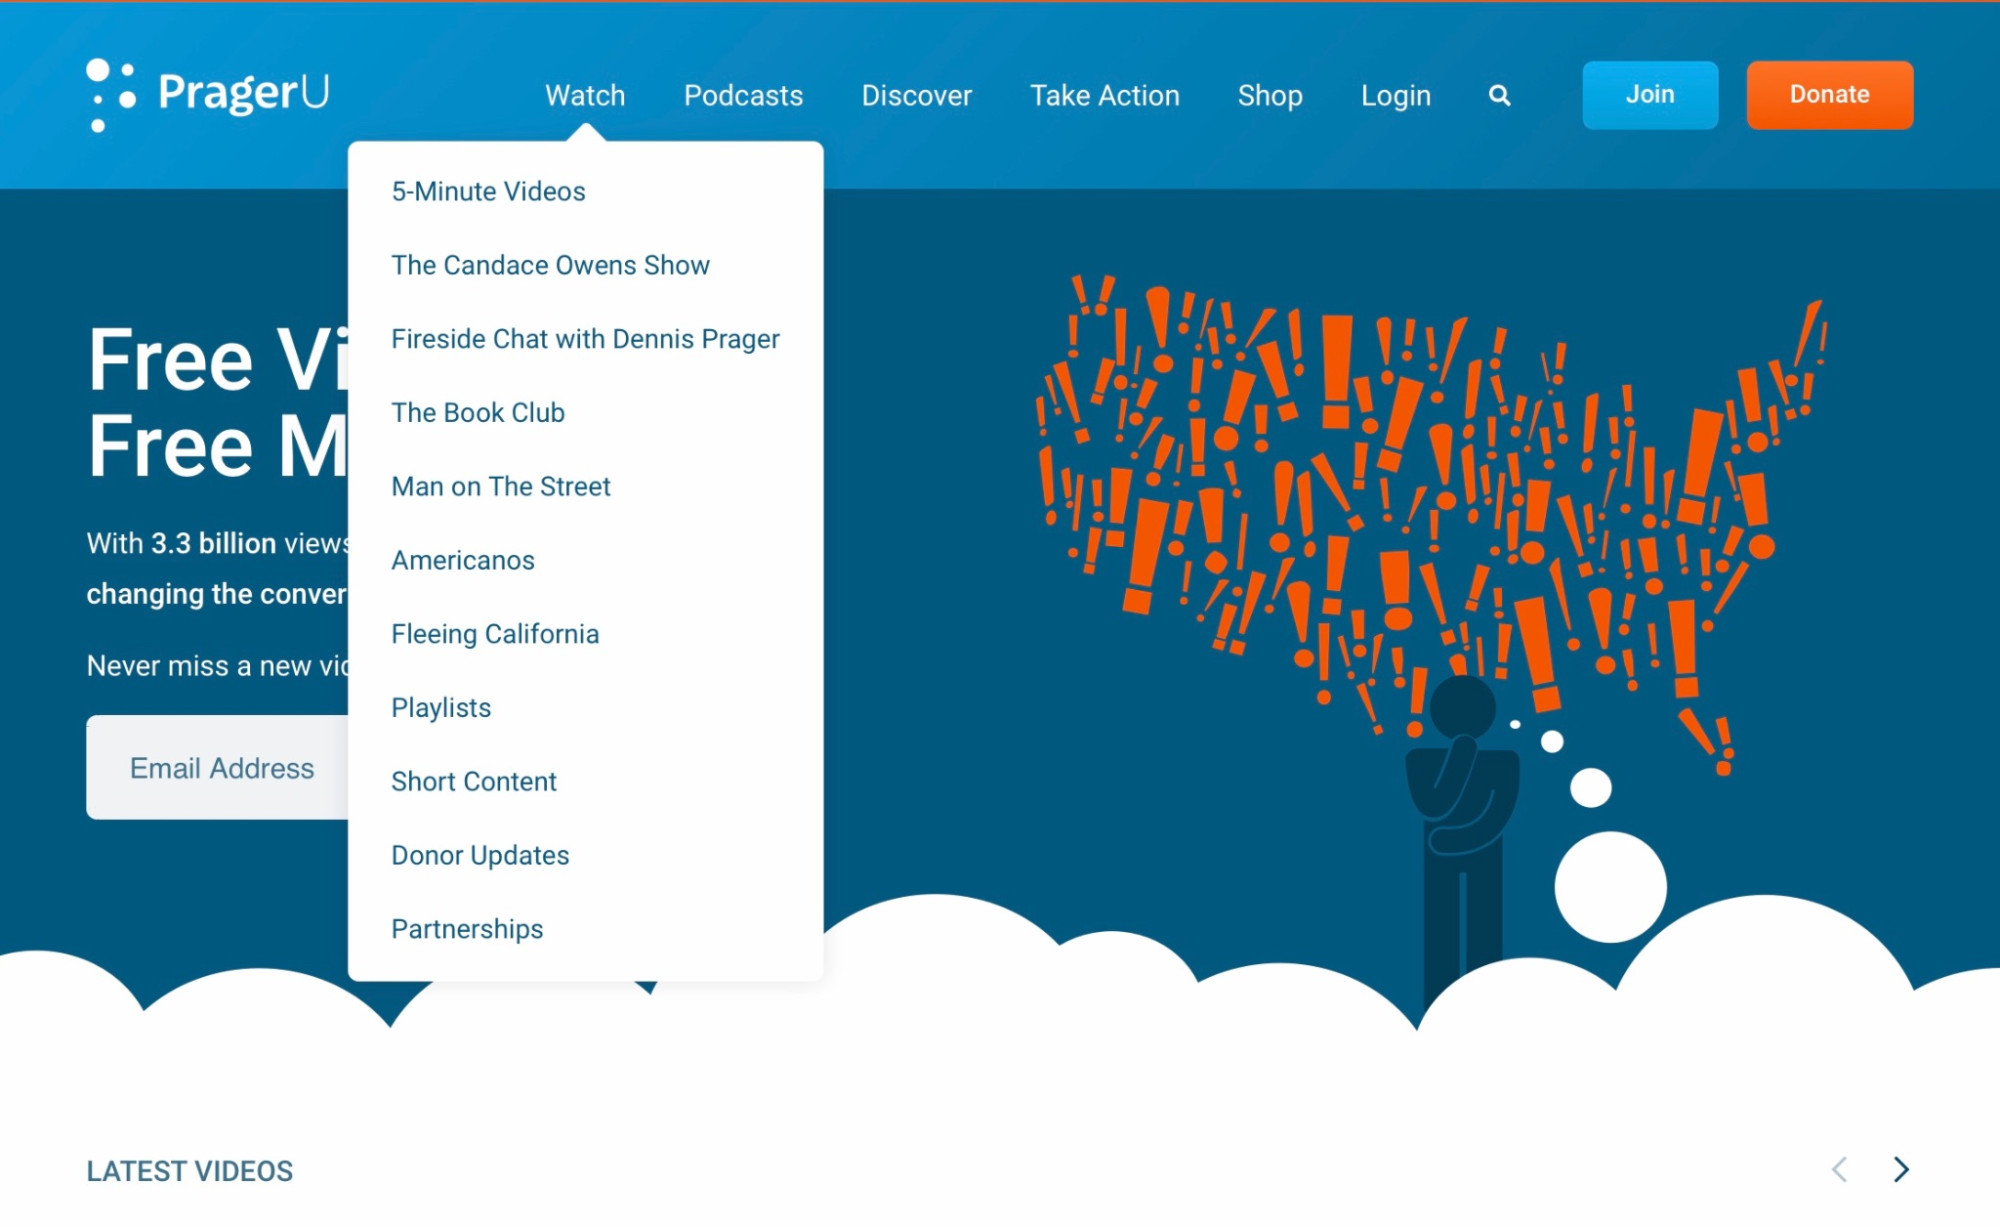Open The Candace Owens Show
2000x1227 pixels.
click(x=550, y=265)
